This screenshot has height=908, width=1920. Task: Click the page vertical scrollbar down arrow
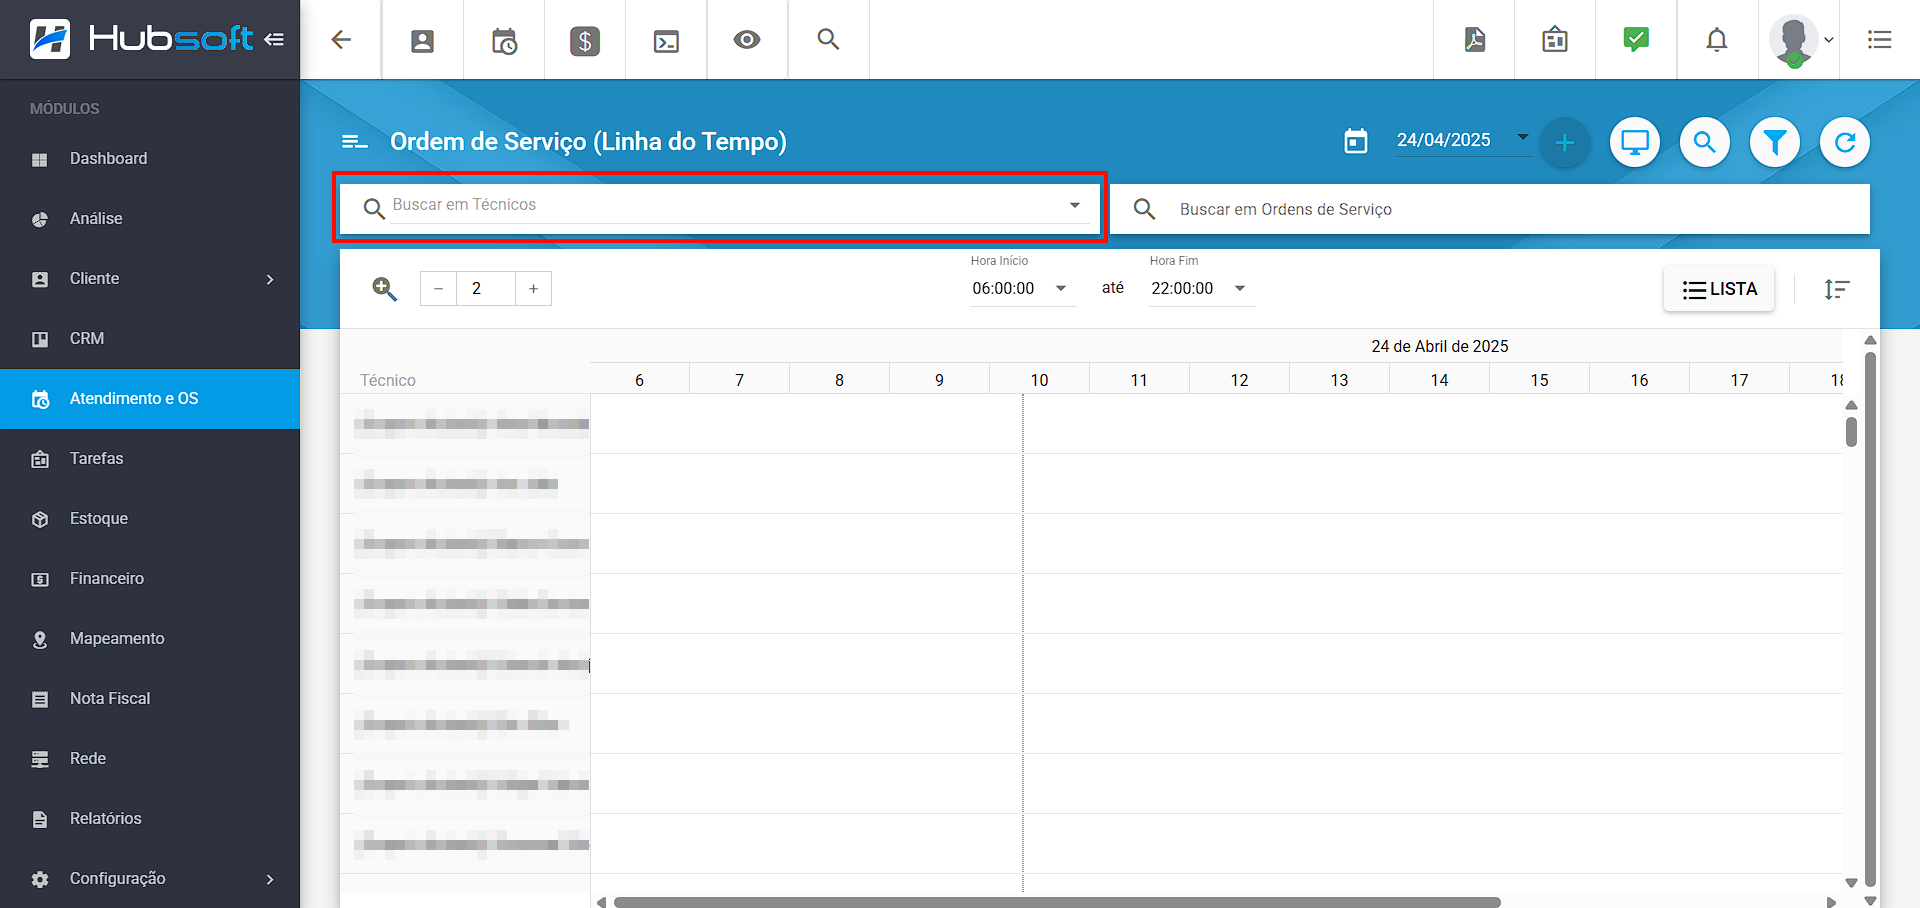point(1870,901)
